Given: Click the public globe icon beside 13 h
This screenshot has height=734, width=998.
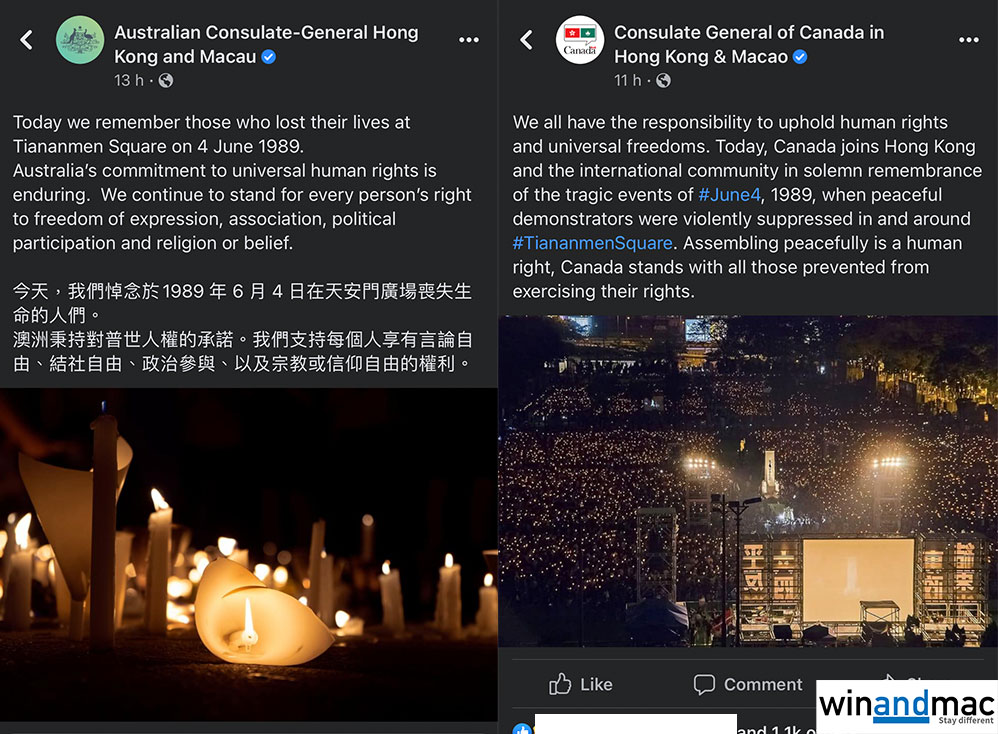Looking at the screenshot, I should pyautogui.click(x=165, y=80).
